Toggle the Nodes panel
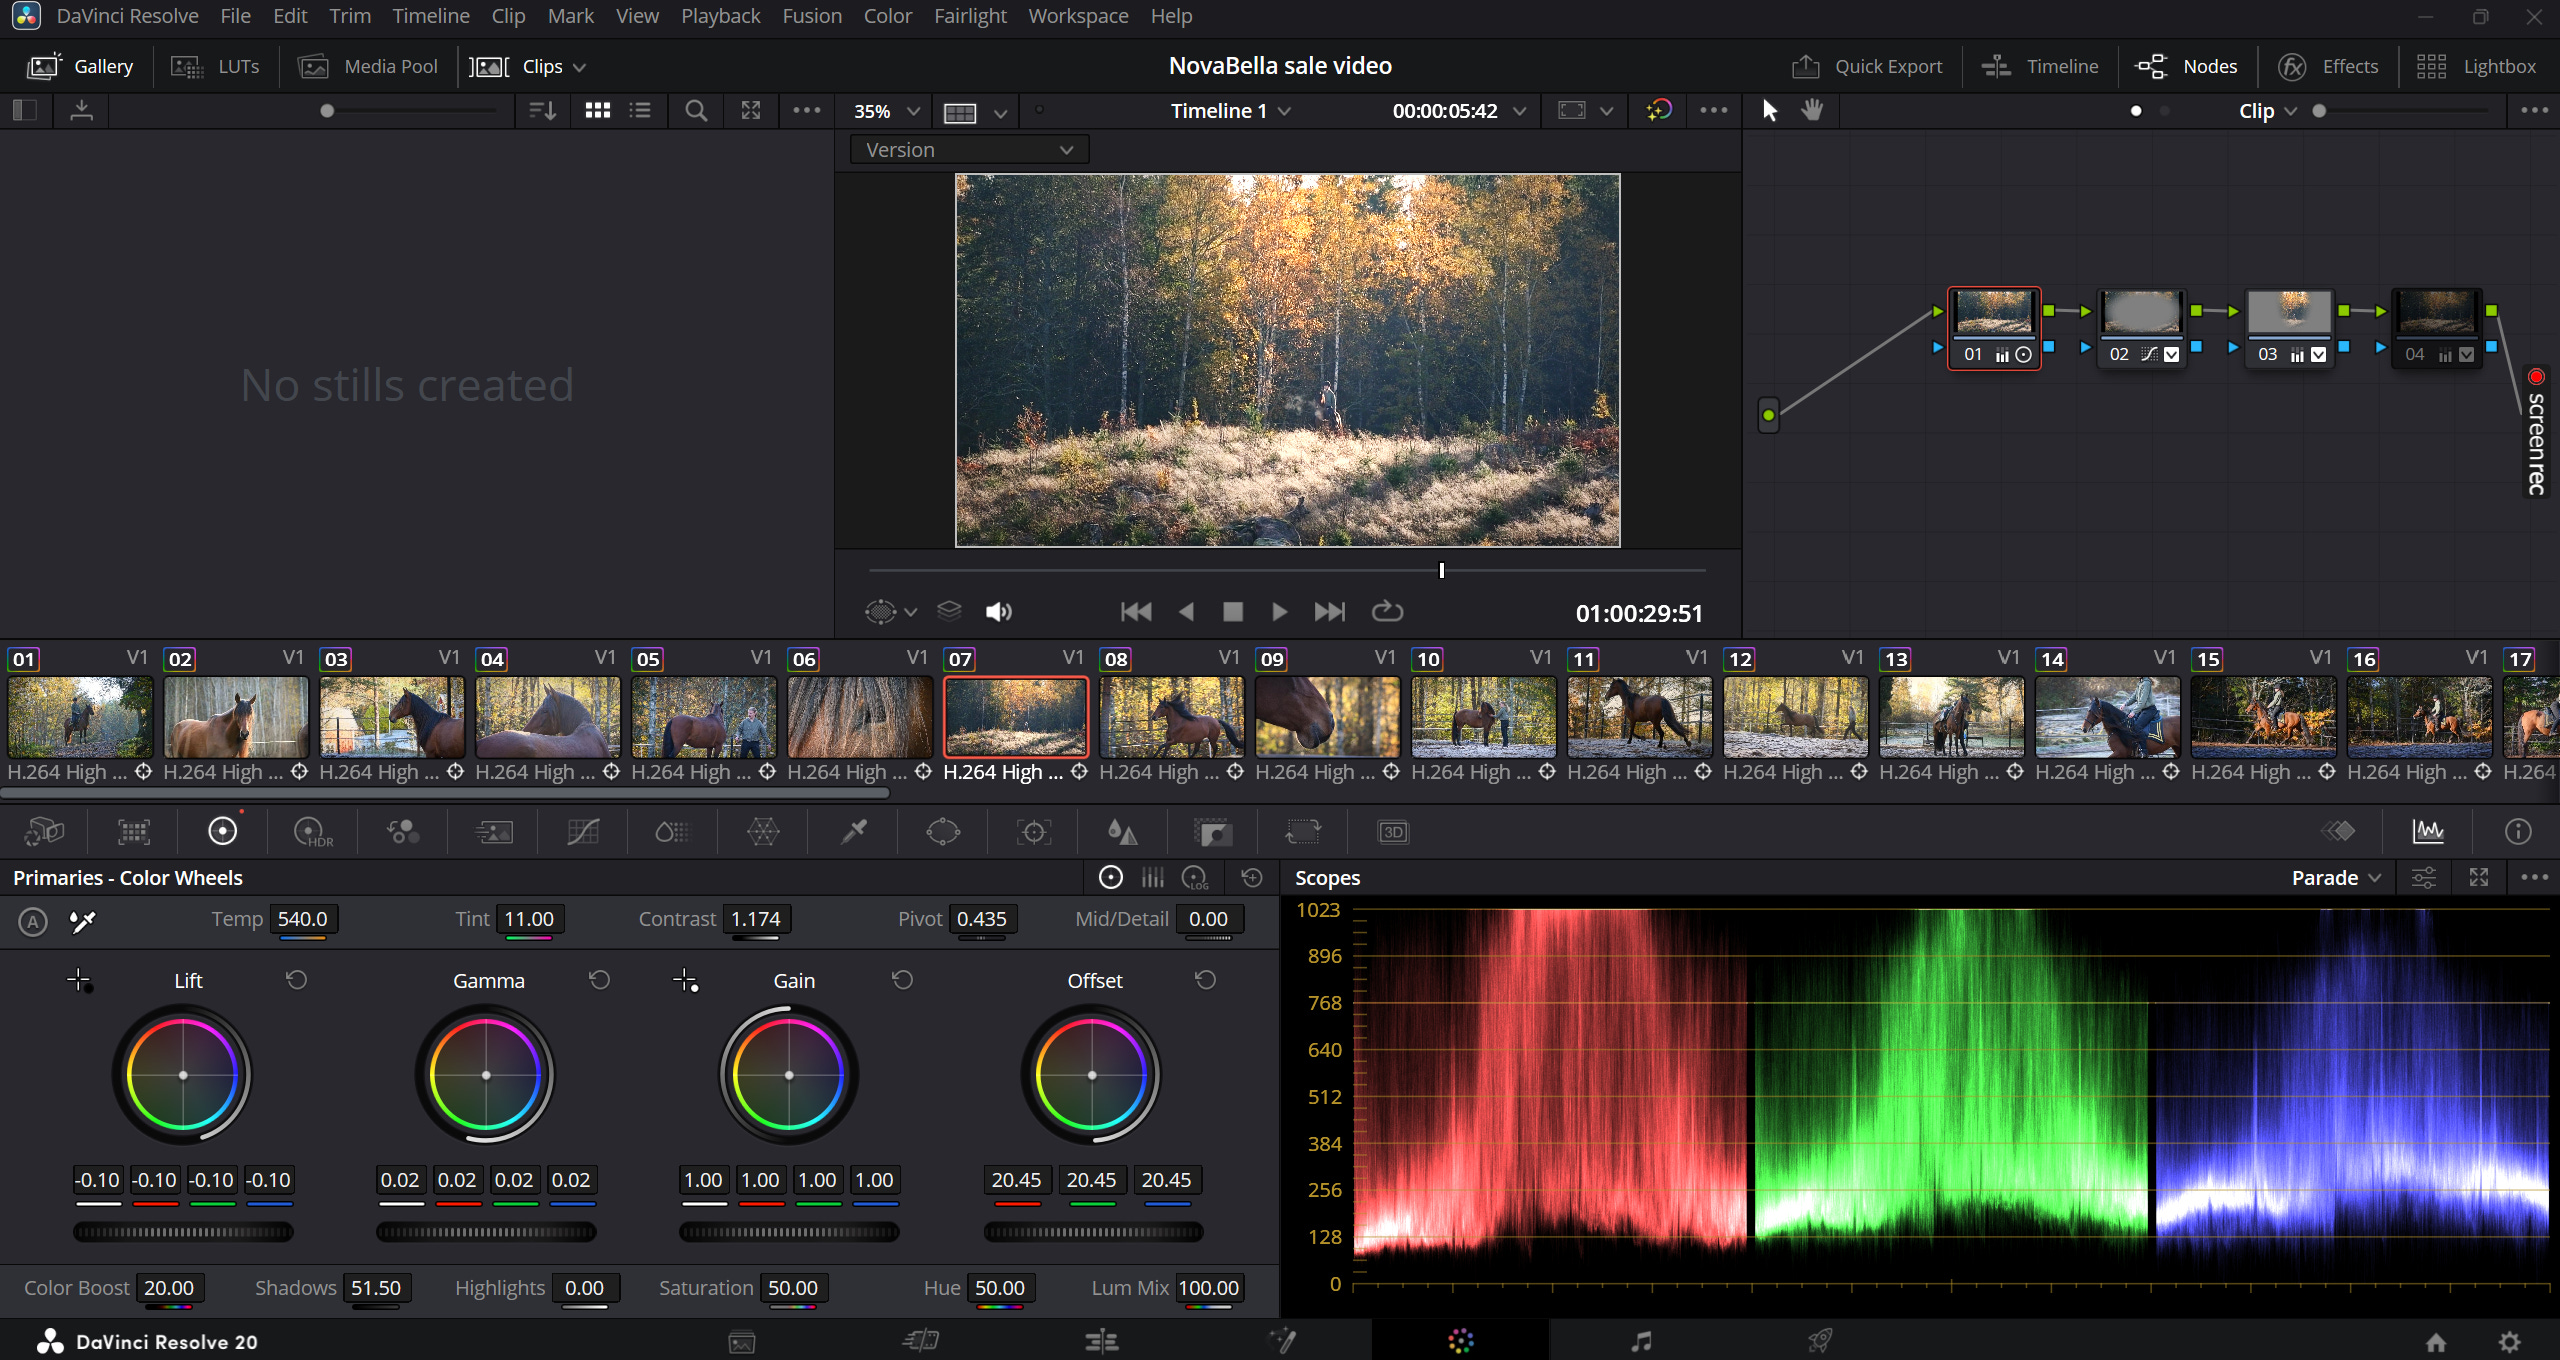2560x1360 pixels. tap(2187, 67)
